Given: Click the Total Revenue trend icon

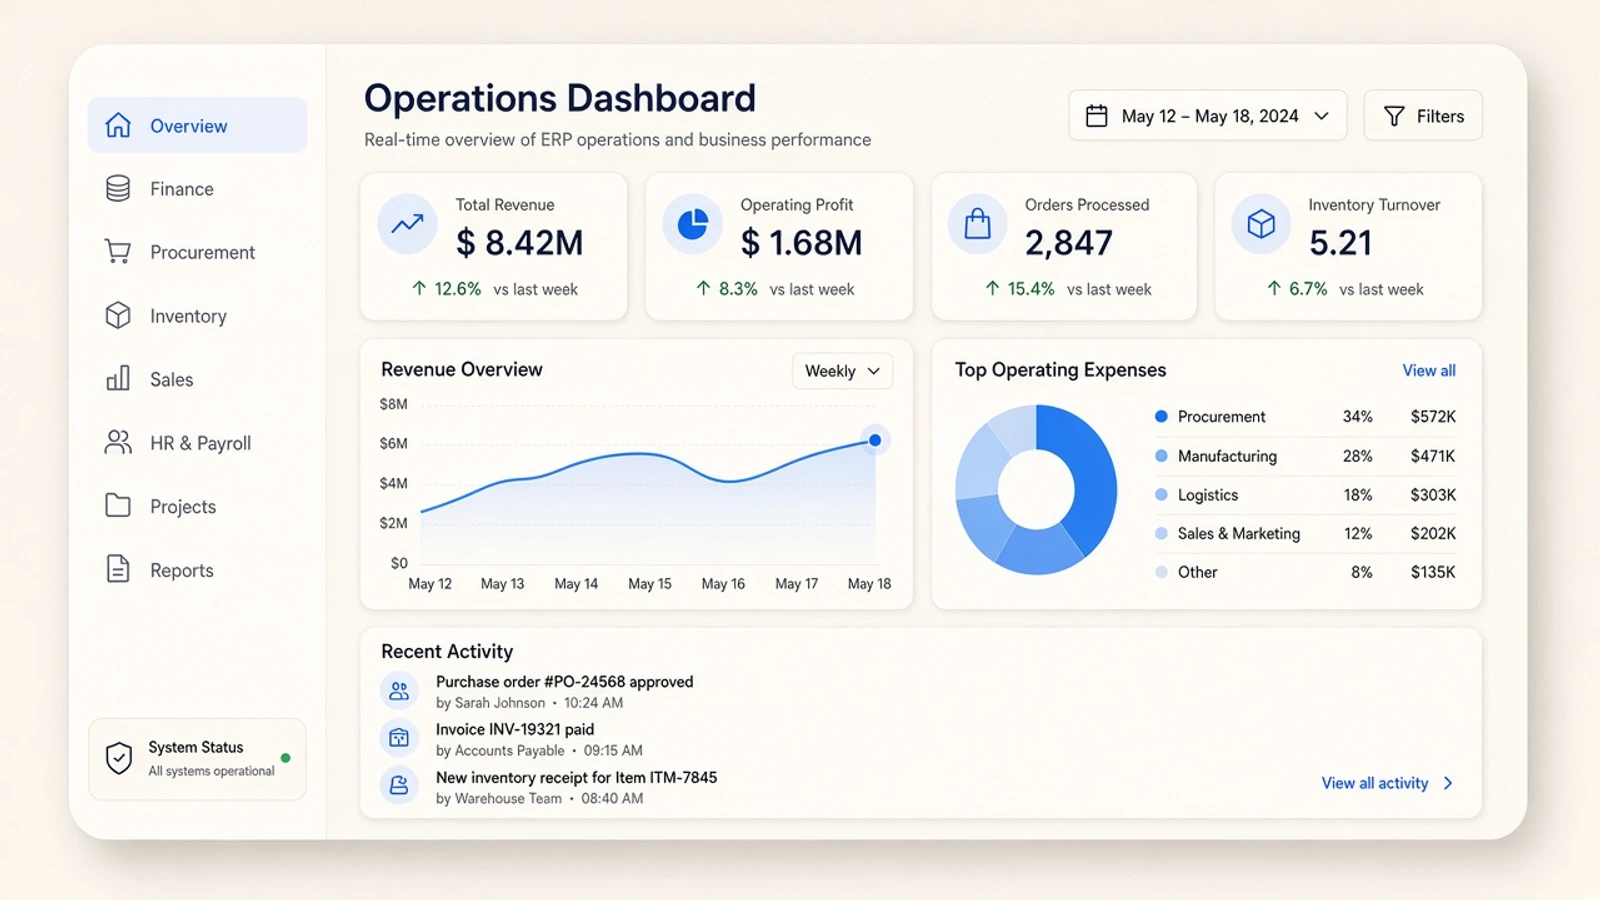Looking at the screenshot, I should click(x=407, y=224).
